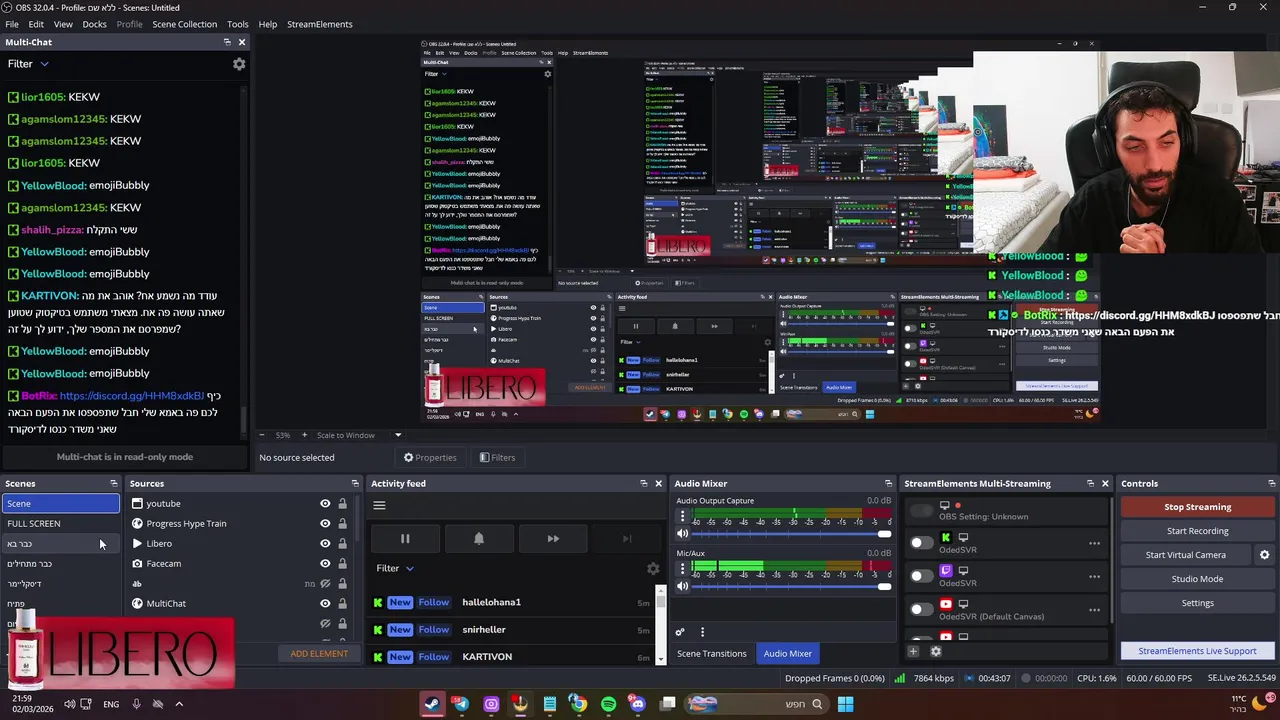Viewport: 1280px width, 720px height.
Task: Open the Activity feed hamburger menu
Action: pos(379,506)
